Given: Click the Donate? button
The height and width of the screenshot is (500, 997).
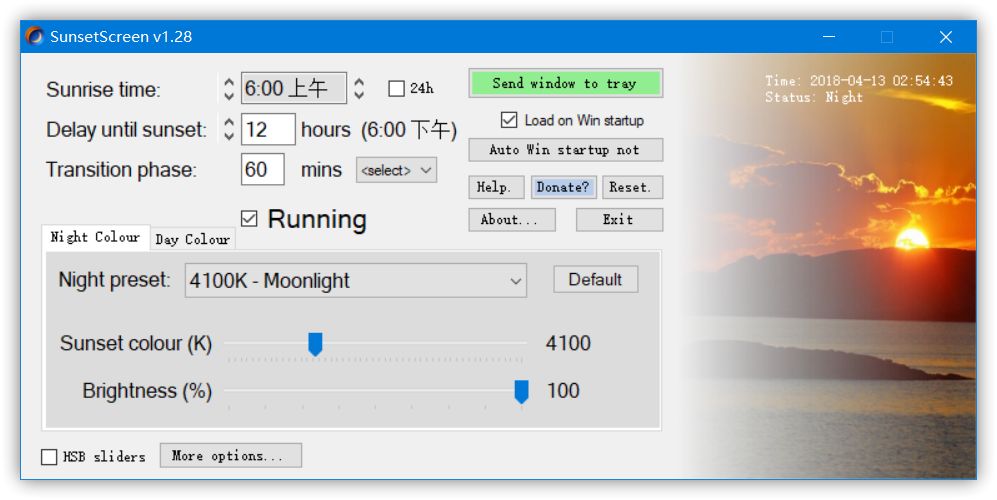Looking at the screenshot, I should pyautogui.click(x=563, y=187).
